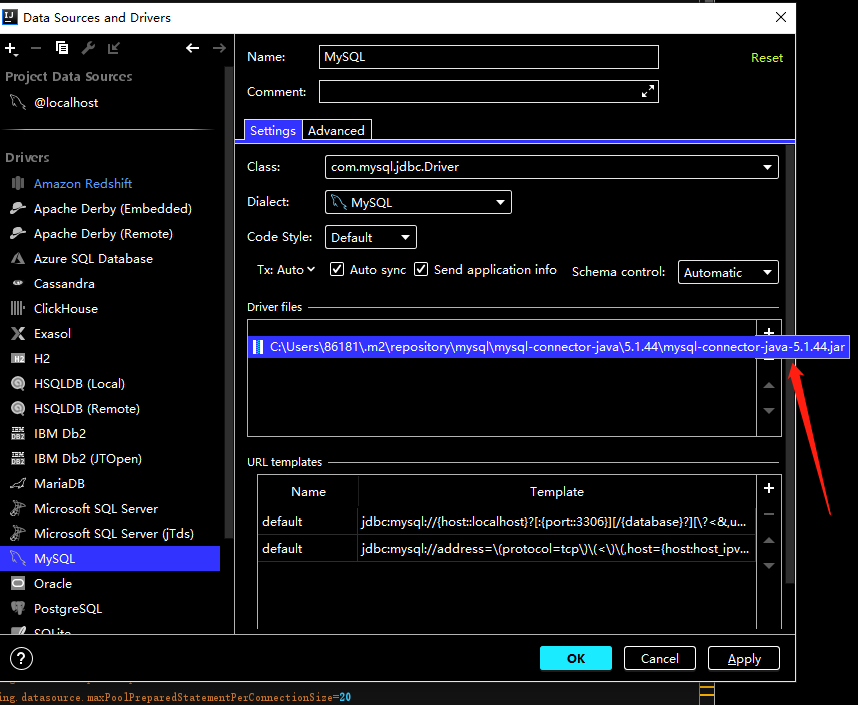Open driver settings wrench icon
The image size is (858, 705).
(x=88, y=48)
